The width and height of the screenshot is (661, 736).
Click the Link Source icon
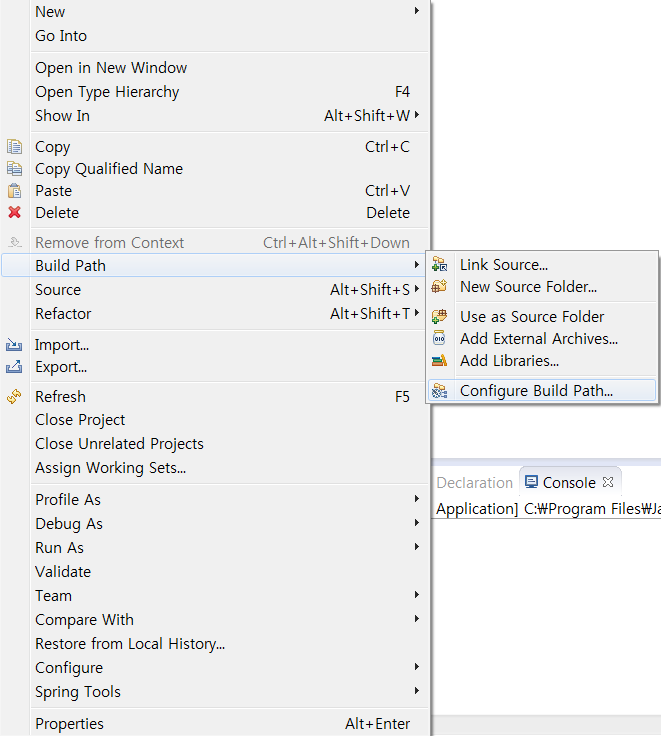[439, 264]
